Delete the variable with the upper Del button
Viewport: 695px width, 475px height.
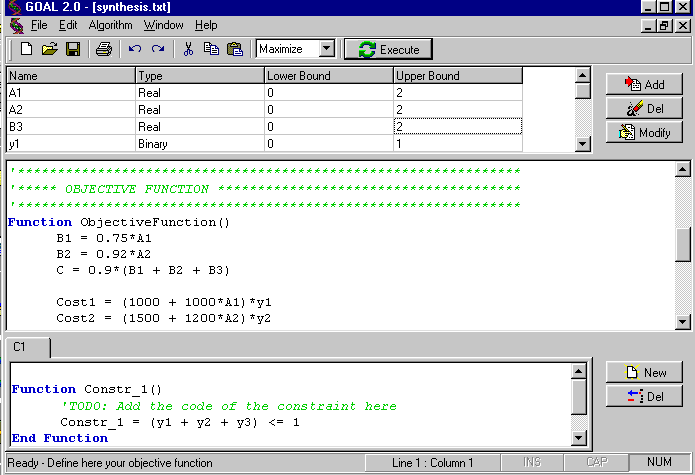pyautogui.click(x=644, y=108)
